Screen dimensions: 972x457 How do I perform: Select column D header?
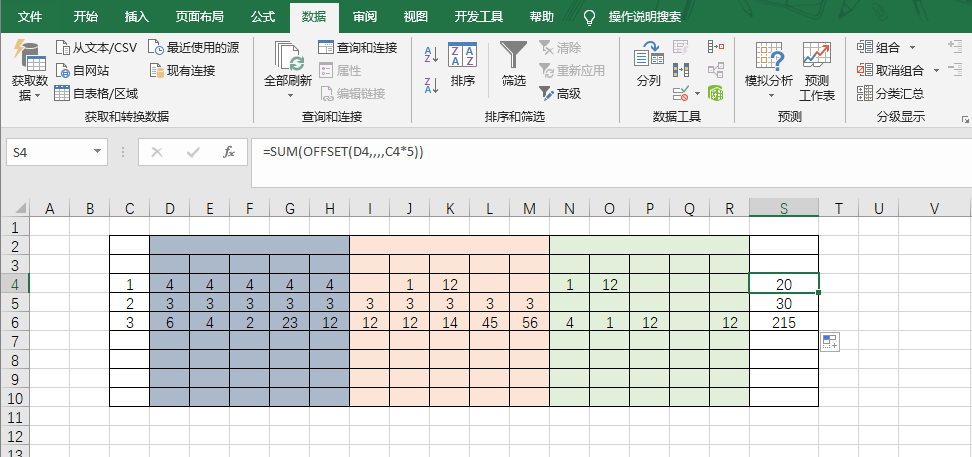point(169,209)
